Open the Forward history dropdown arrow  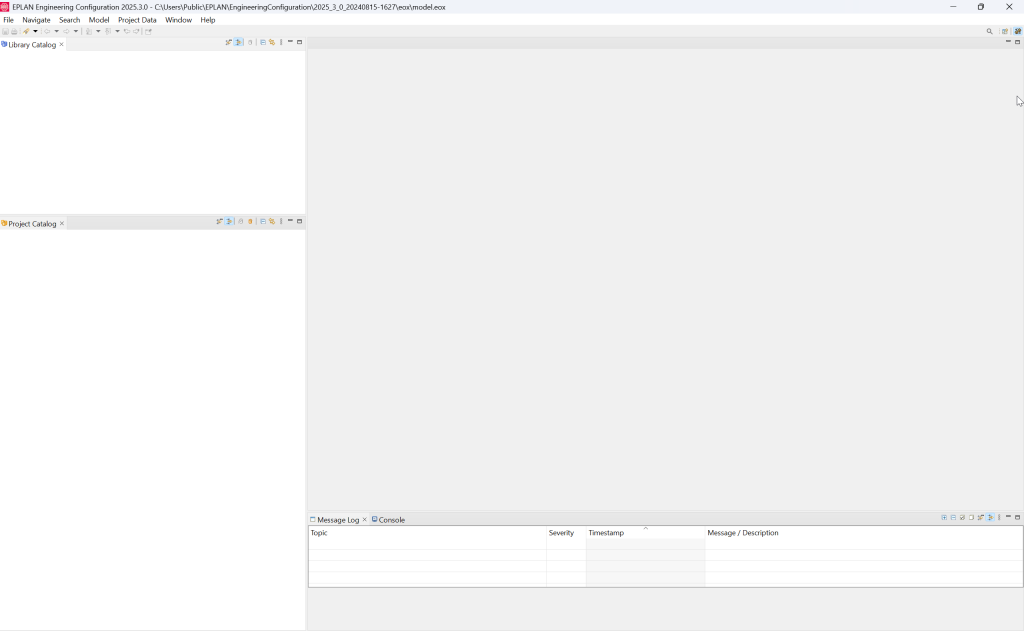click(76, 31)
